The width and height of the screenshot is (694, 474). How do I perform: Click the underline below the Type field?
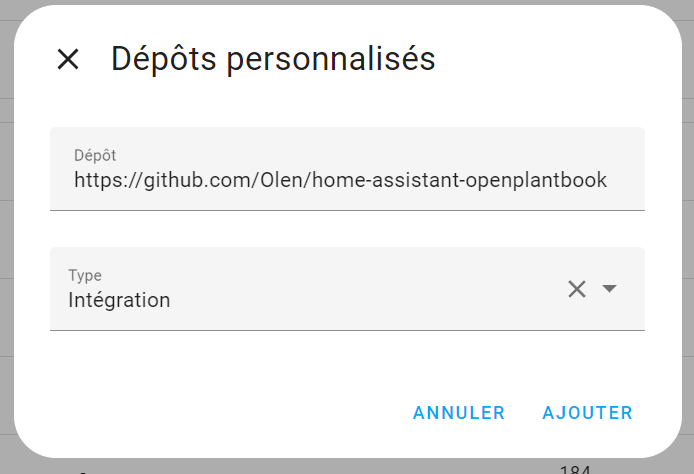click(x=347, y=330)
